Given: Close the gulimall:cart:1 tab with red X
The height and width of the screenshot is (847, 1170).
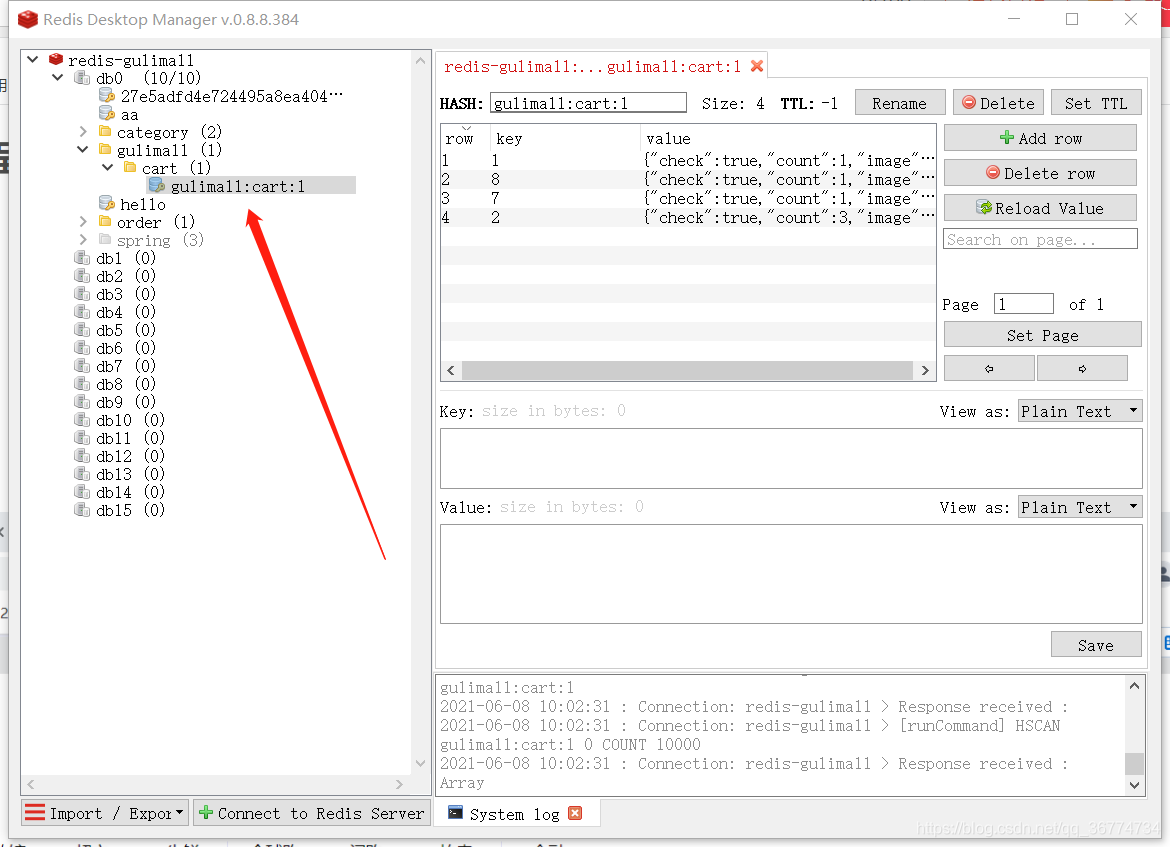Looking at the screenshot, I should click(x=757, y=66).
